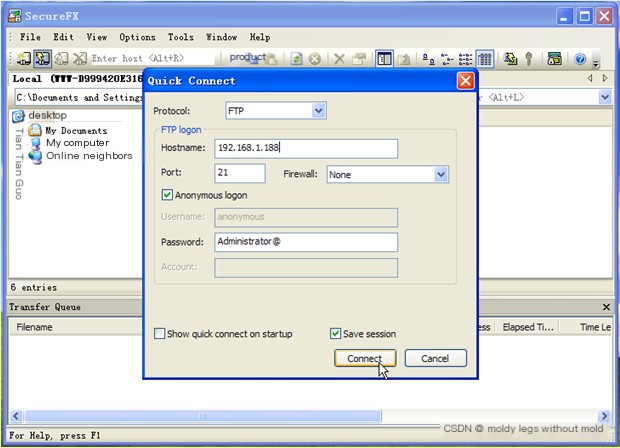Open Help via blue question icon
The height and width of the screenshot is (448, 620).
pos(580,59)
